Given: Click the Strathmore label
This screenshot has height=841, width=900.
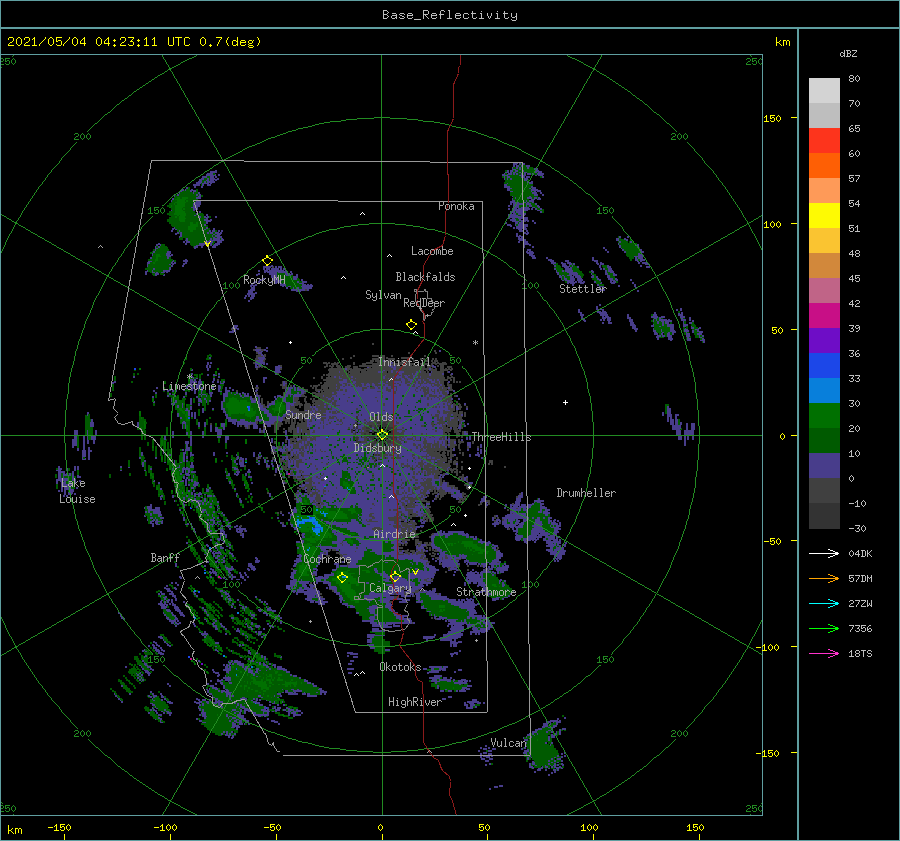Looking at the screenshot, I should pos(486,592).
